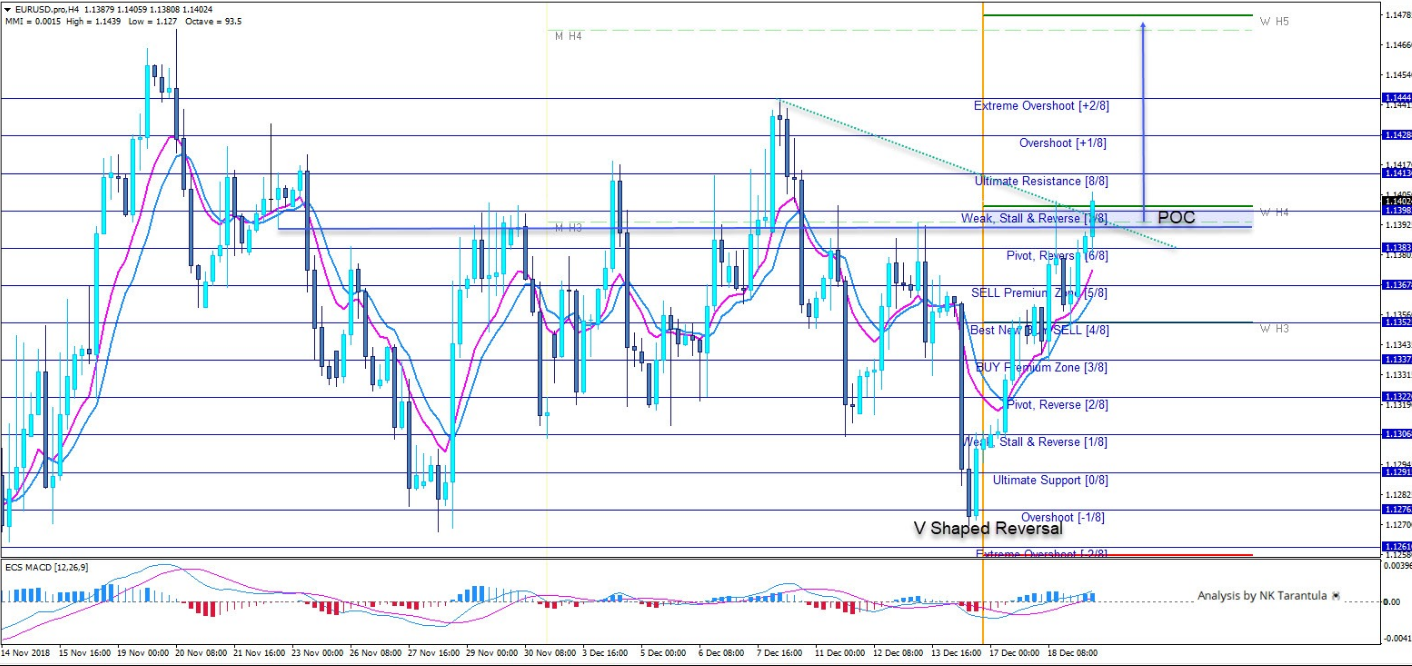
Task: Click the Weak, Stall & Reverse [7/8] label
Action: [x=1035, y=218]
